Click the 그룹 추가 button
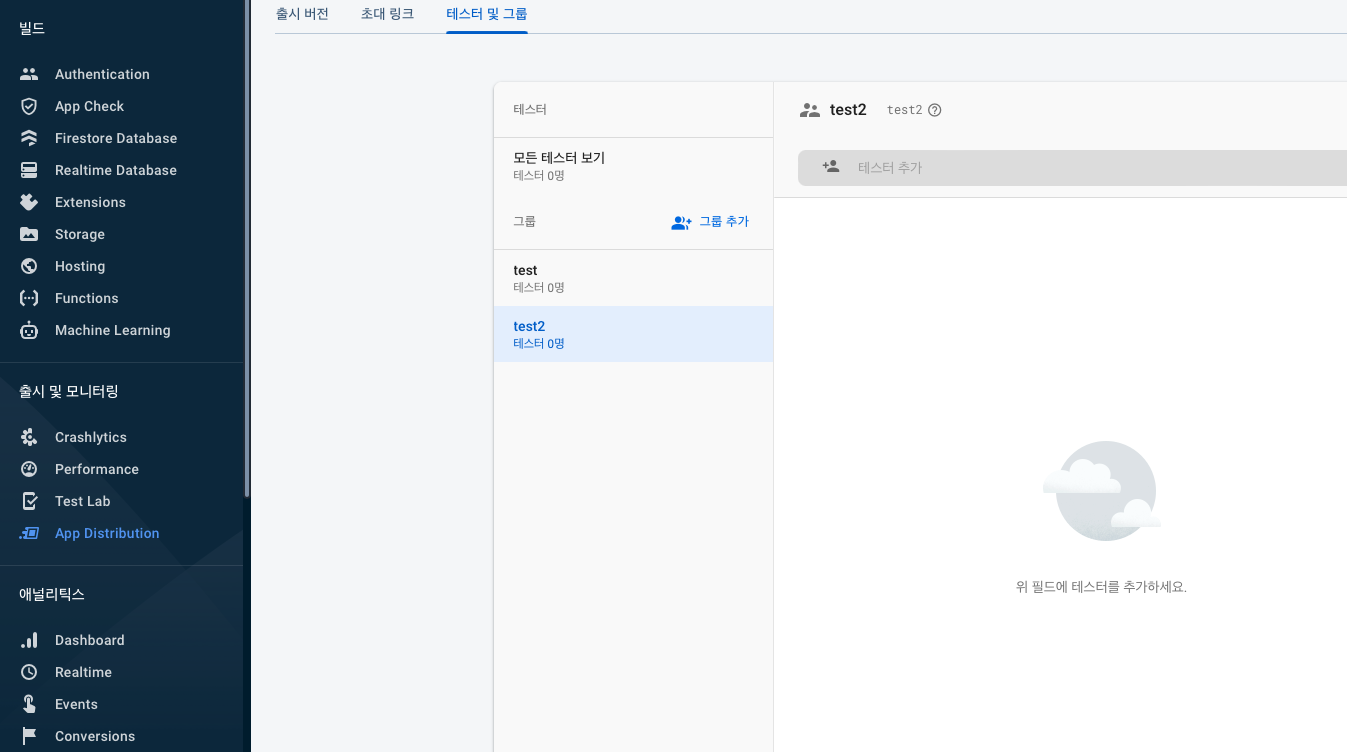Image resolution: width=1347 pixels, height=752 pixels. tap(710, 222)
